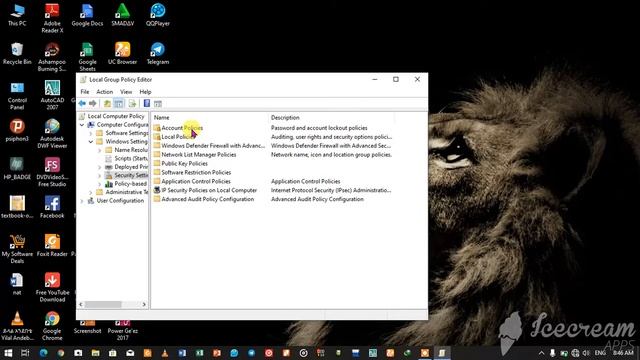Click Free YouTube Download desktop icon

[x=52, y=287]
